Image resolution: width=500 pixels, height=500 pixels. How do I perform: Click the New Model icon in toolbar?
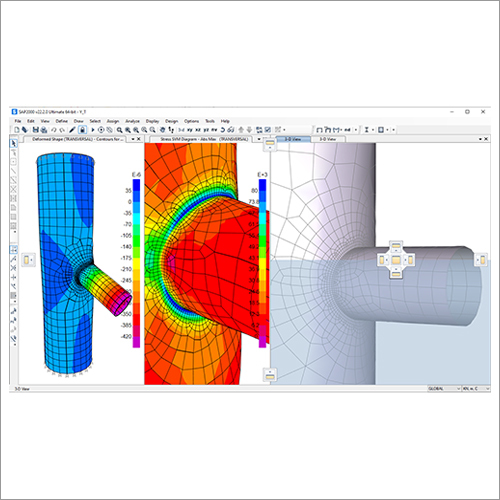[17, 130]
